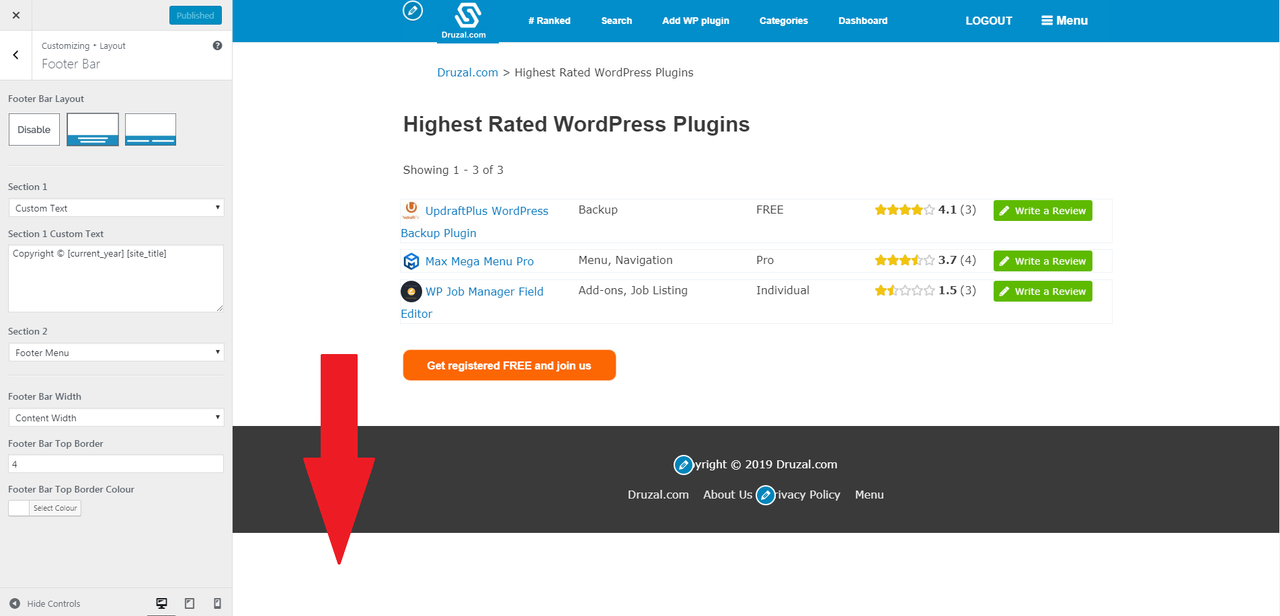Click Write a Review for Max Mega Menu Pro
The image size is (1280, 616).
[x=1042, y=260]
